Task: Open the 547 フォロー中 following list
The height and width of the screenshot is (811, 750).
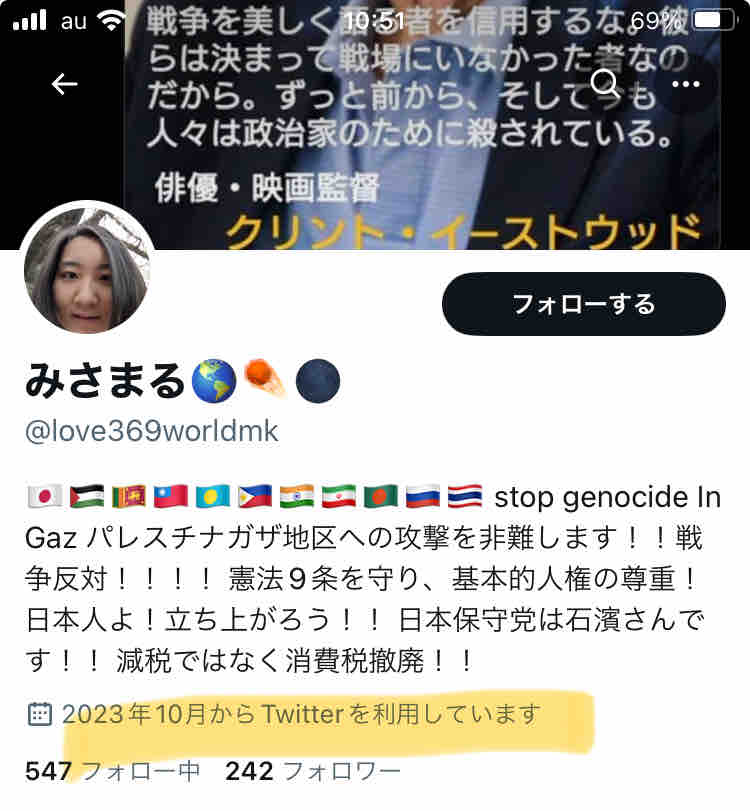Action: click(112, 771)
